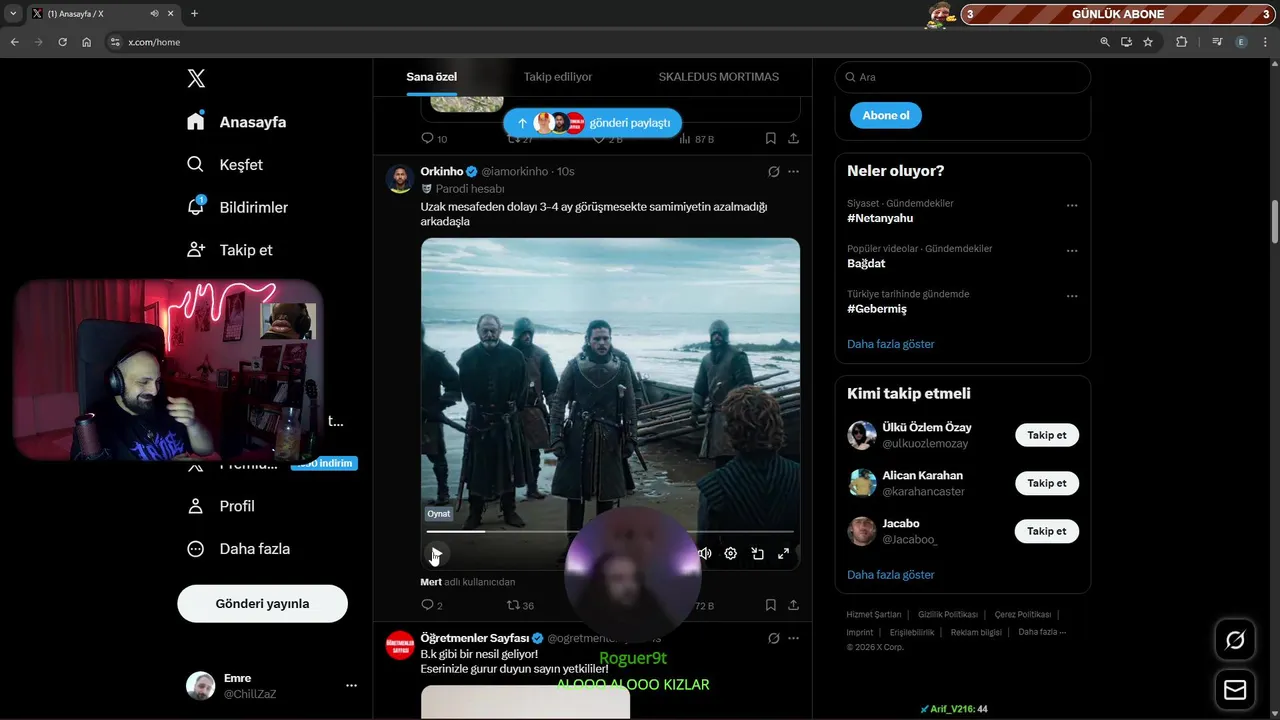The width and height of the screenshot is (1280, 720).
Task: Show more follow suggestions
Action: (891, 575)
